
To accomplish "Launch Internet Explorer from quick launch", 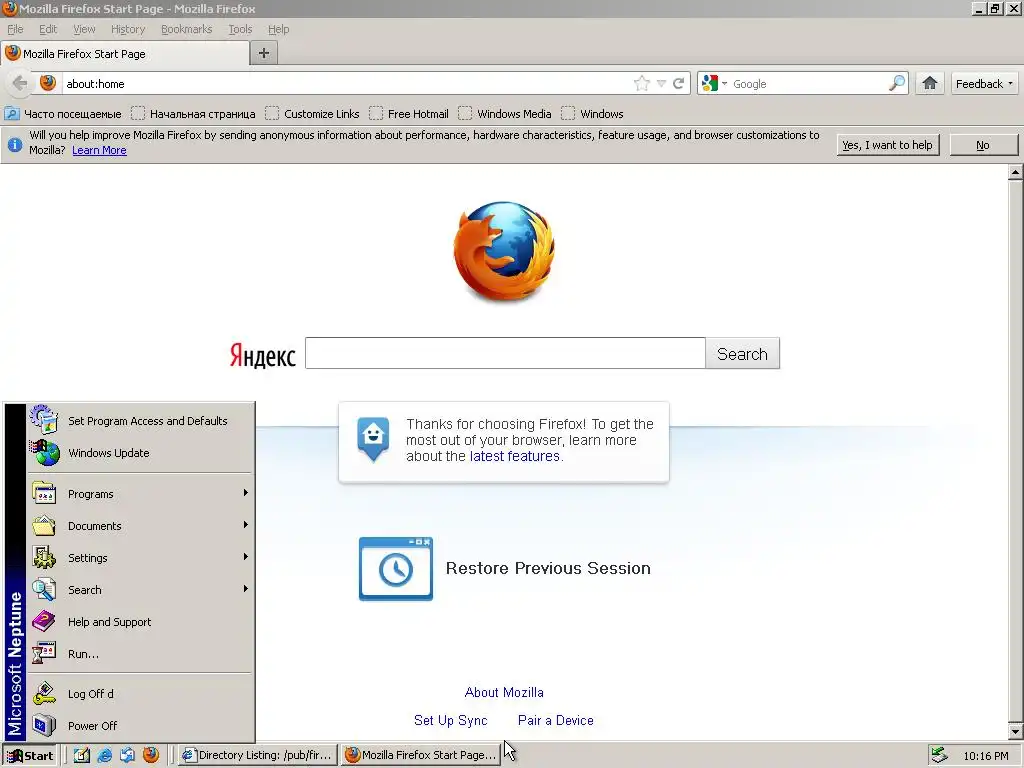I will (x=104, y=756).
